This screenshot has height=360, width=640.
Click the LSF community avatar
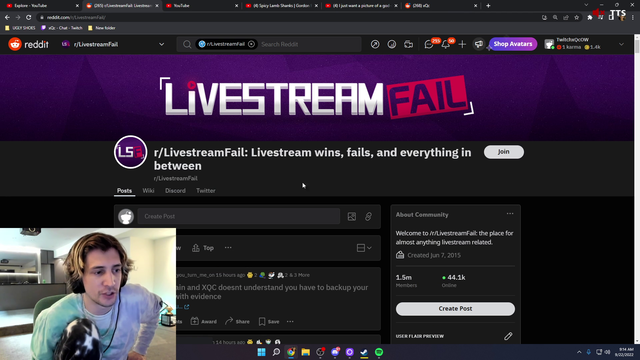pyautogui.click(x=130, y=152)
